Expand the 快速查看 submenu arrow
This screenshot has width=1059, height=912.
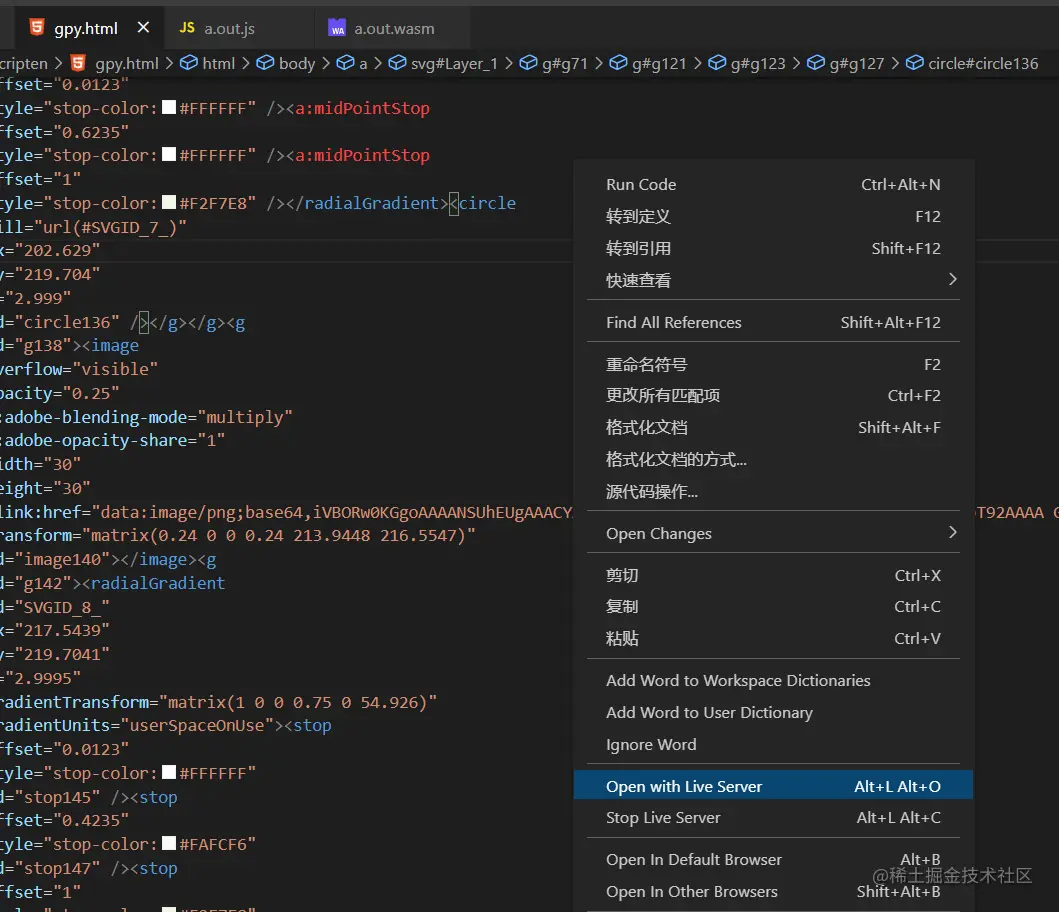pos(952,280)
